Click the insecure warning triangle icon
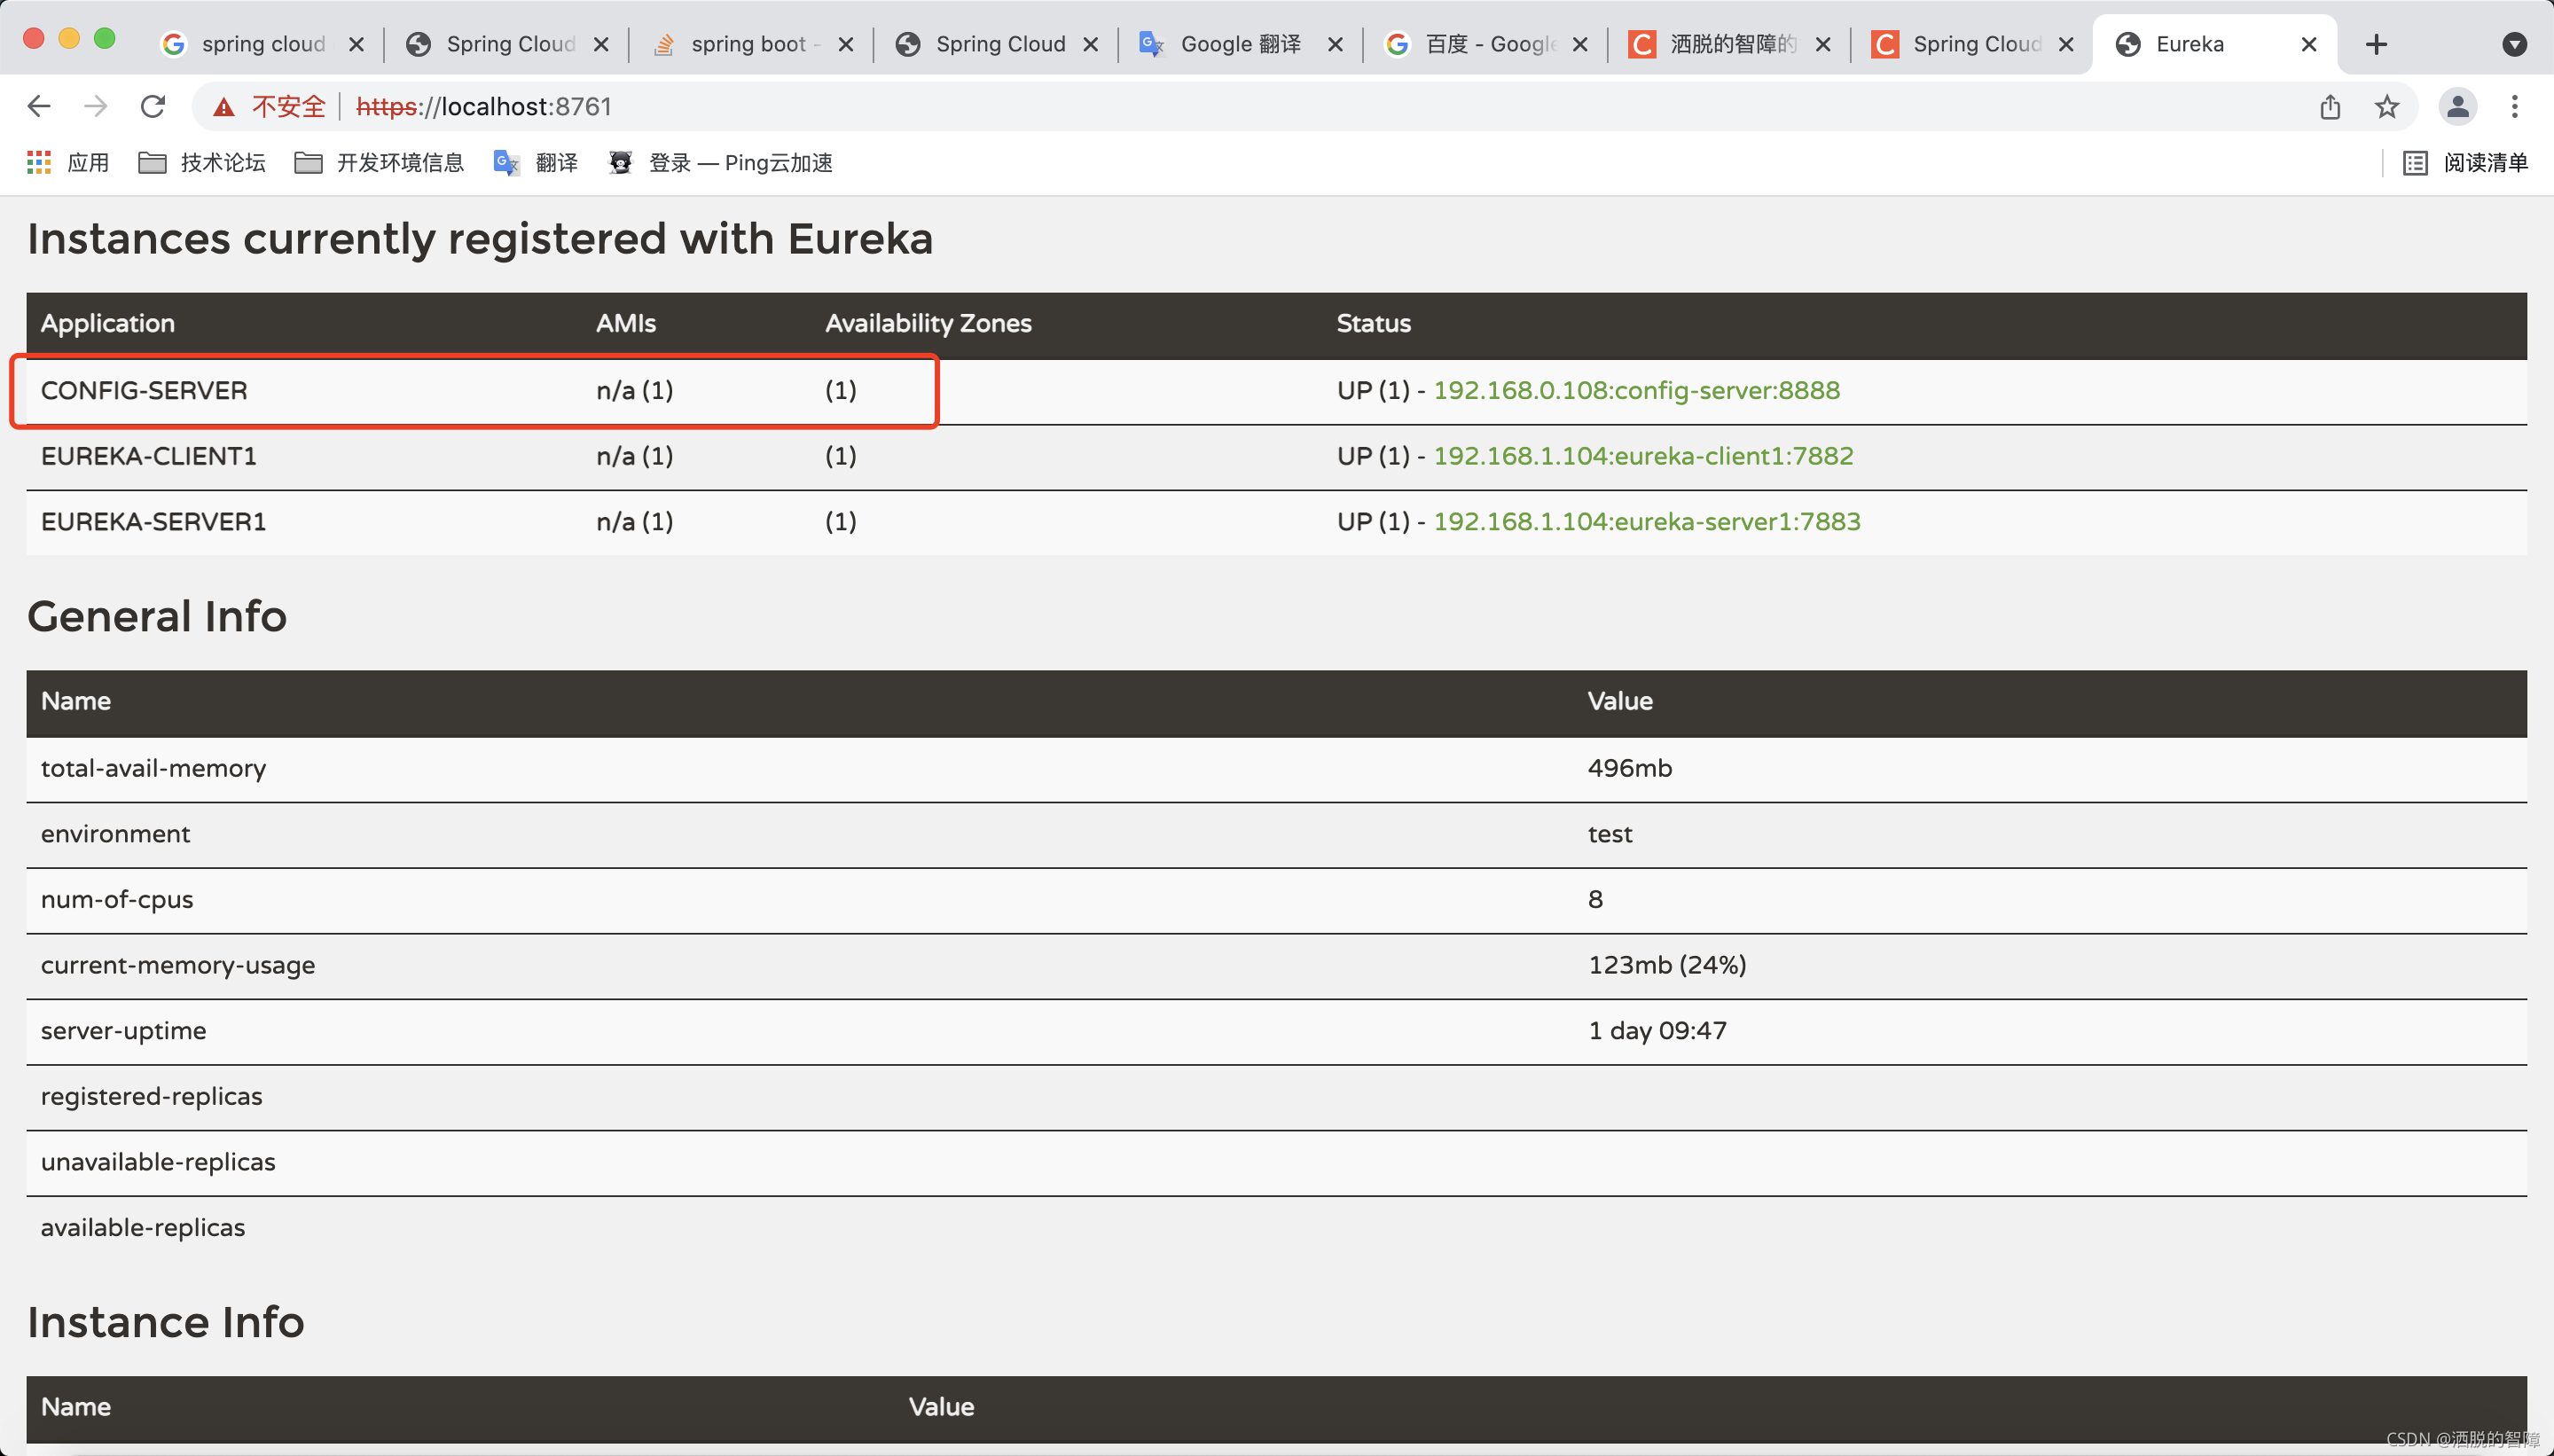This screenshot has width=2554, height=1456. click(x=224, y=107)
